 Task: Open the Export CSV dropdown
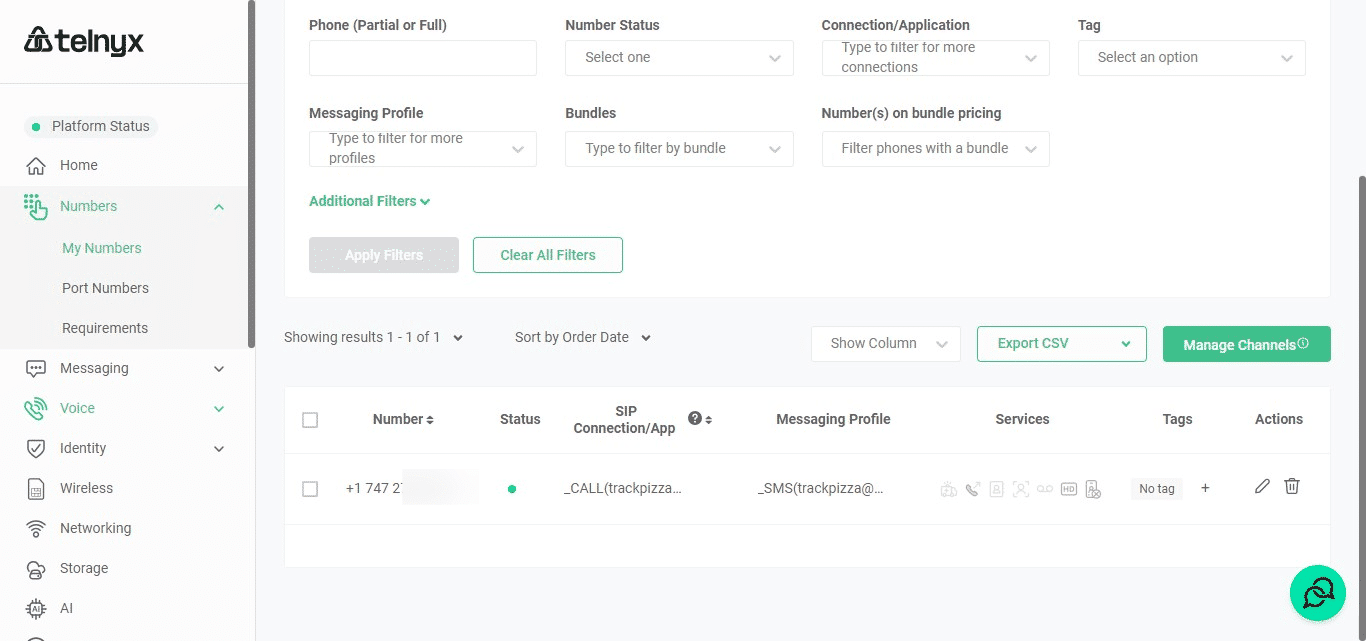[x=1061, y=343]
